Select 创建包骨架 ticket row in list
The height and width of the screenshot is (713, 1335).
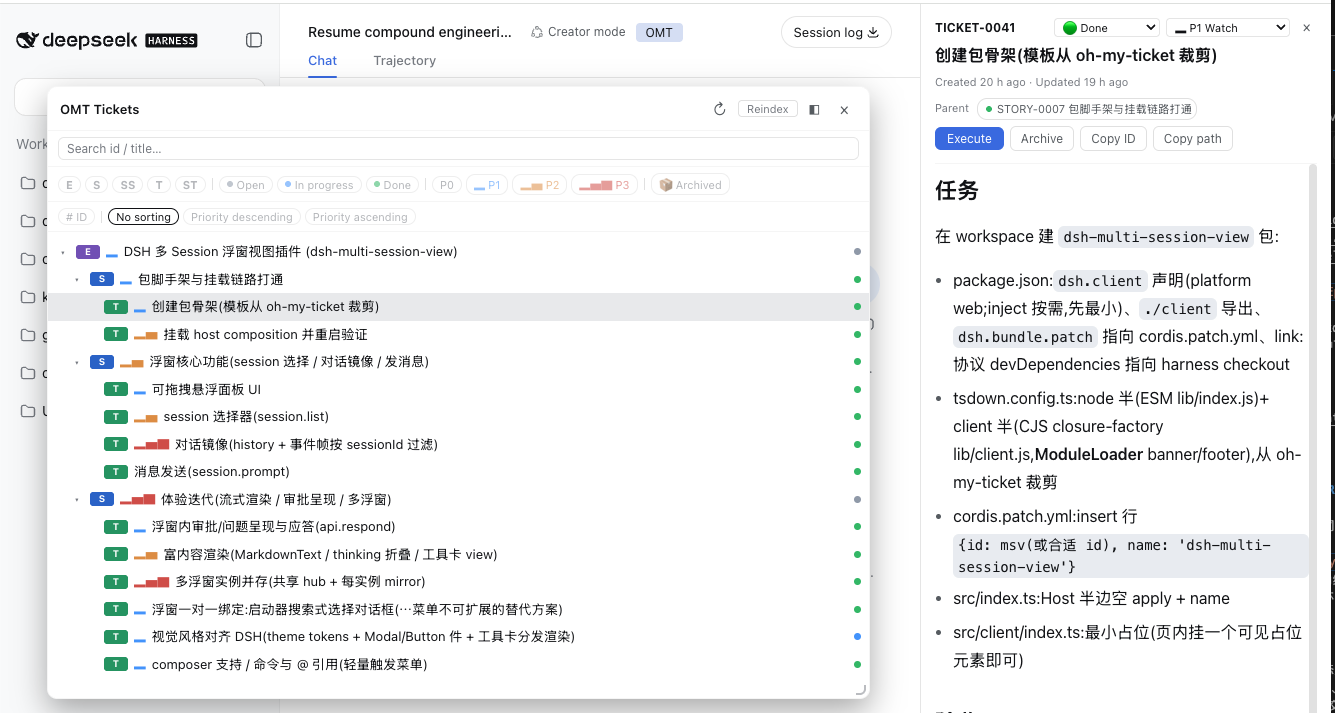pyautogui.click(x=458, y=307)
